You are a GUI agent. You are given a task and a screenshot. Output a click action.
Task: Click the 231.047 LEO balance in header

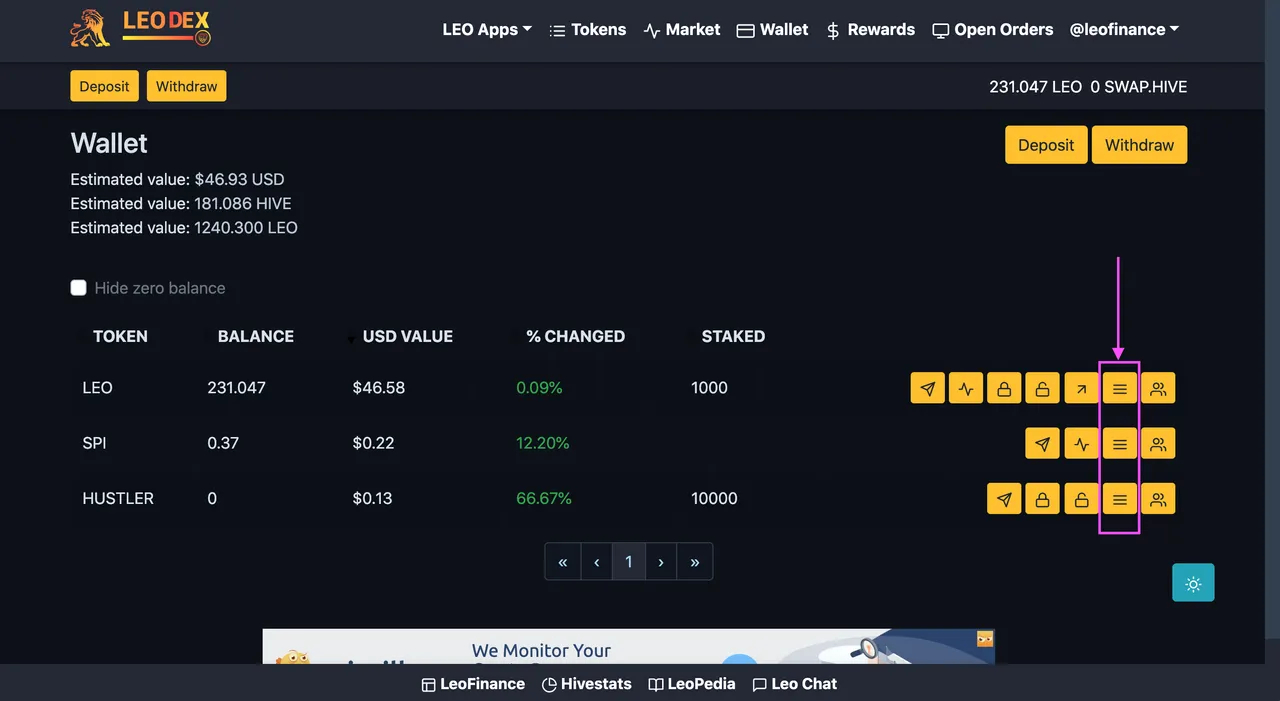tap(1035, 87)
